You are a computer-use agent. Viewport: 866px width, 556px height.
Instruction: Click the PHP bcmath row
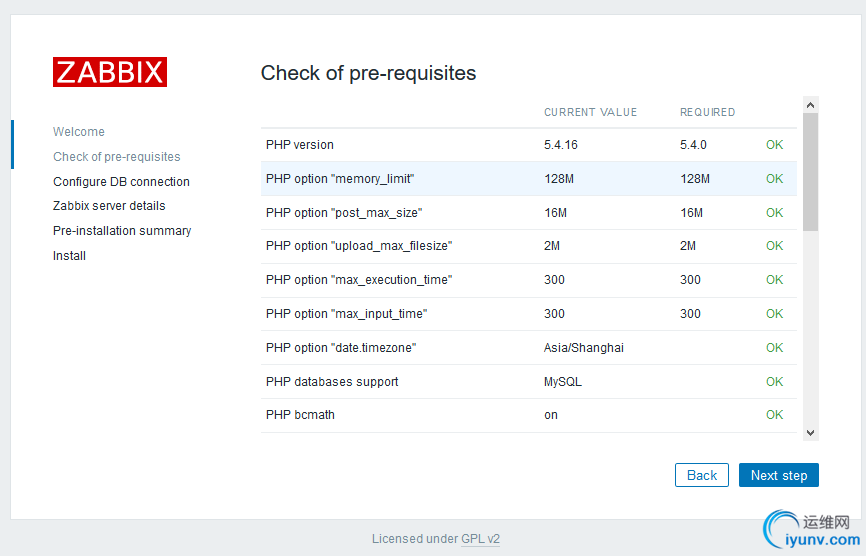528,415
